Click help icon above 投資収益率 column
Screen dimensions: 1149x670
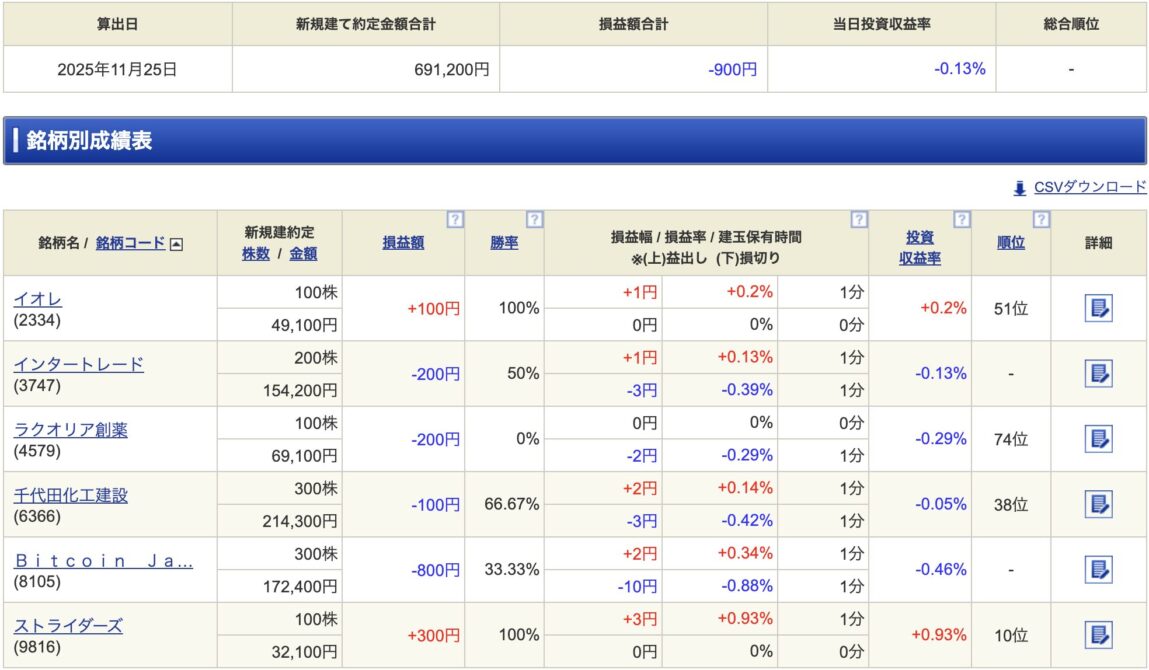click(x=961, y=219)
